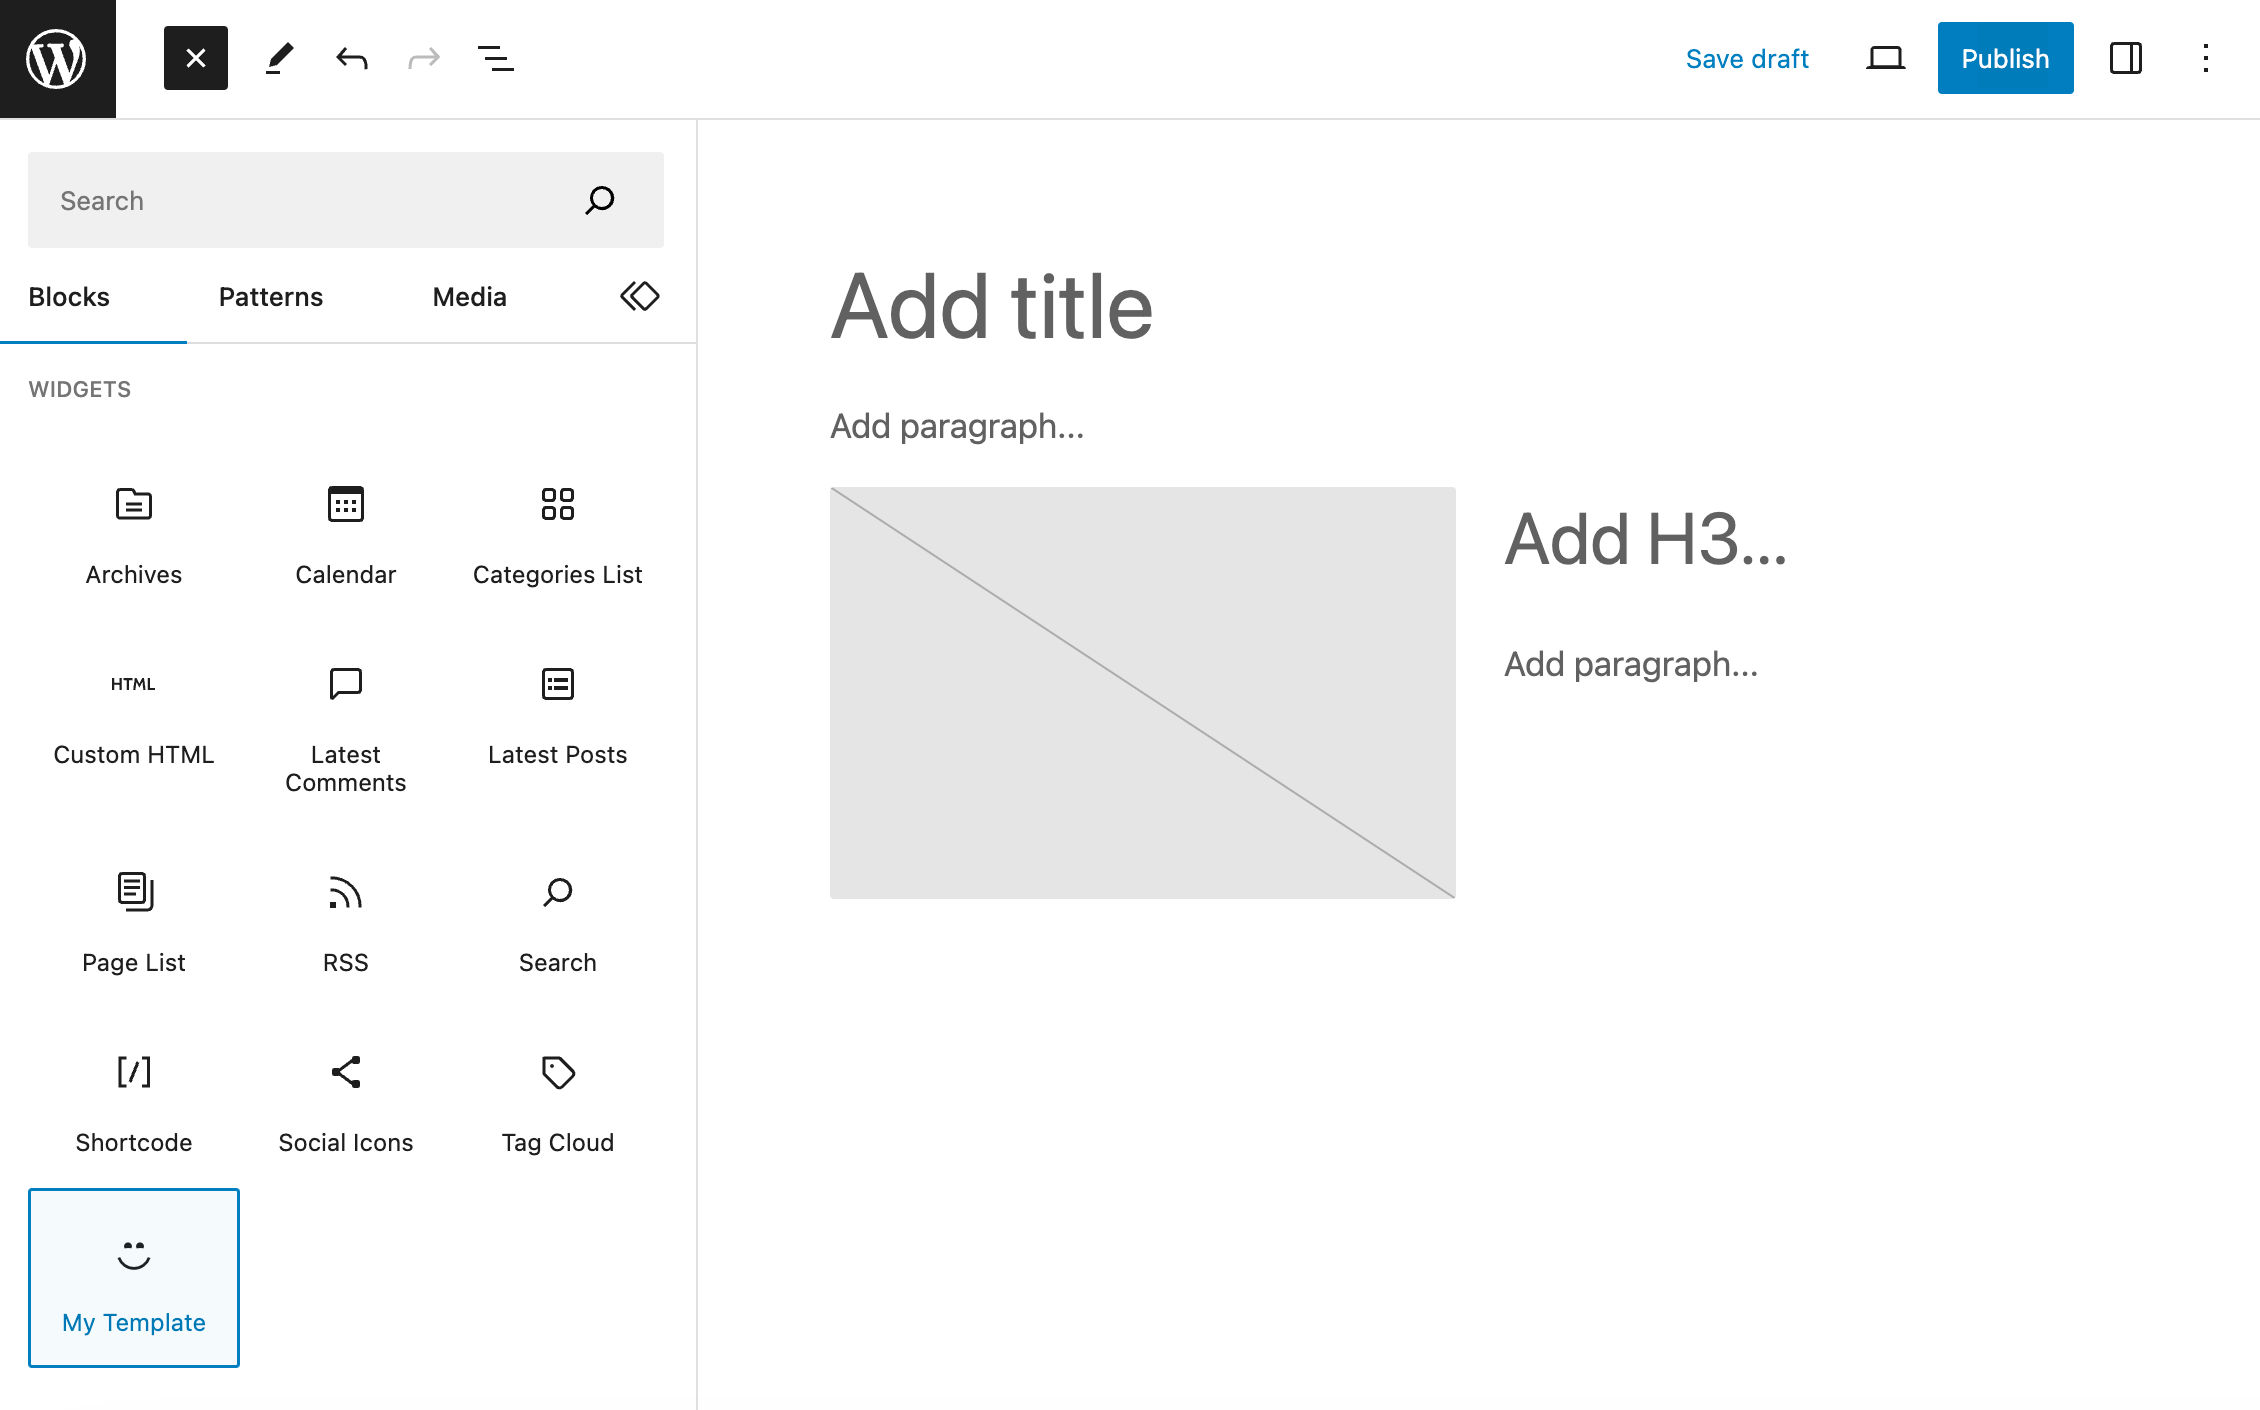Image resolution: width=2260 pixels, height=1410 pixels.
Task: Click the Add title input field
Action: pyautogui.click(x=992, y=307)
